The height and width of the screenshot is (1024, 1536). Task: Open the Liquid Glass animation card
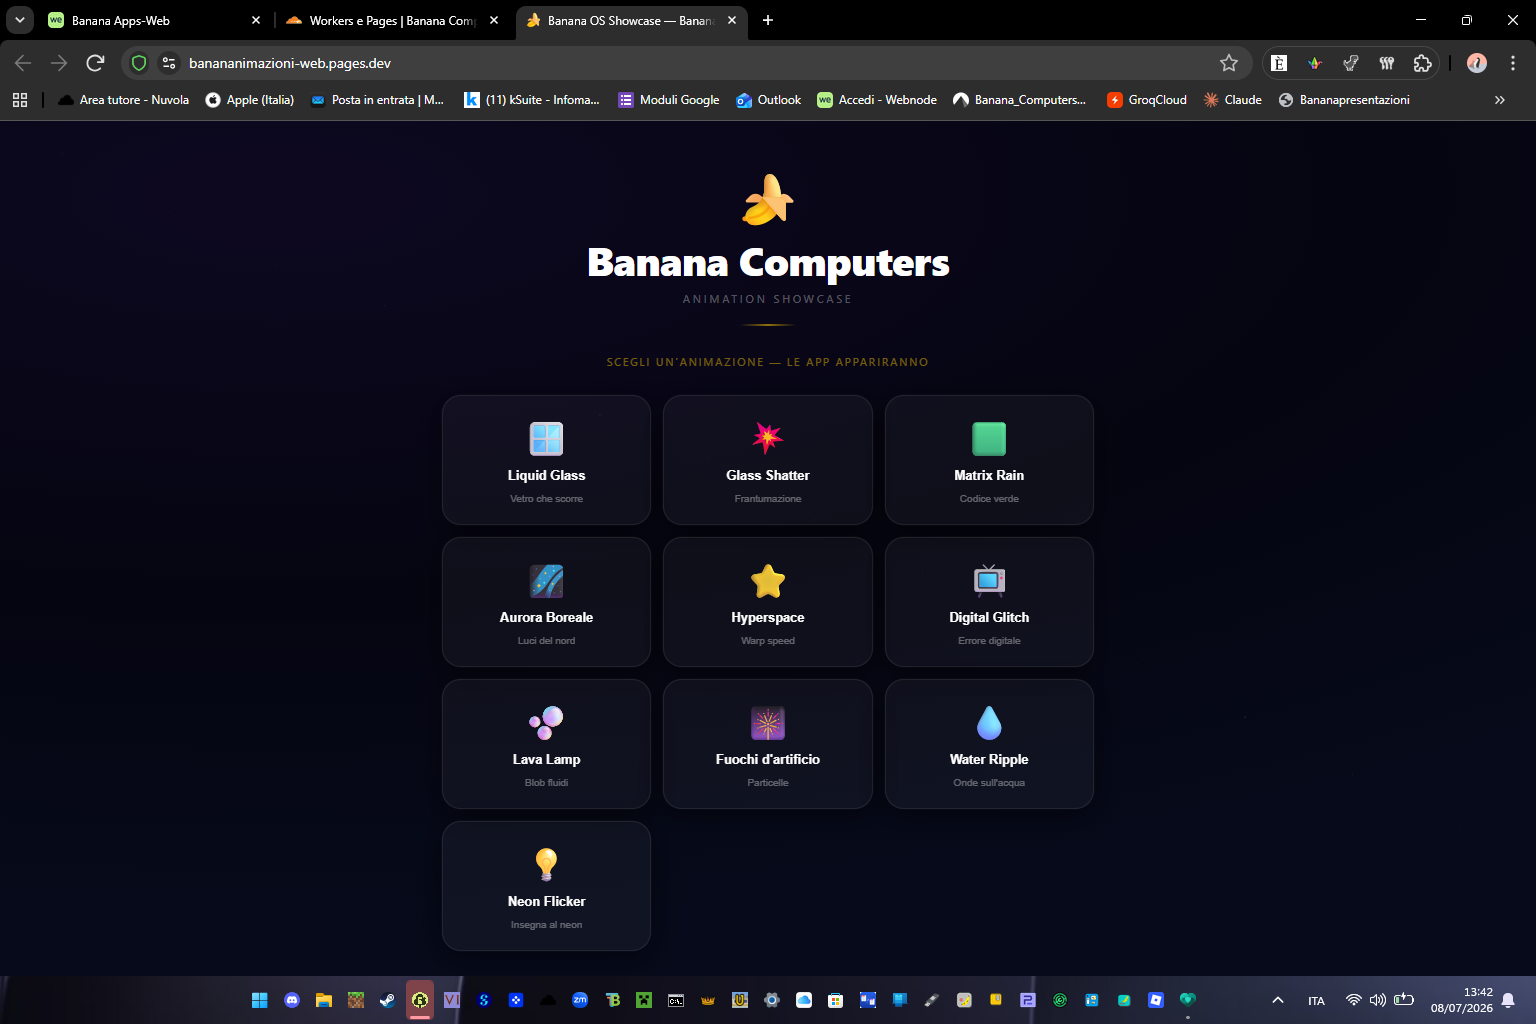[x=546, y=460]
